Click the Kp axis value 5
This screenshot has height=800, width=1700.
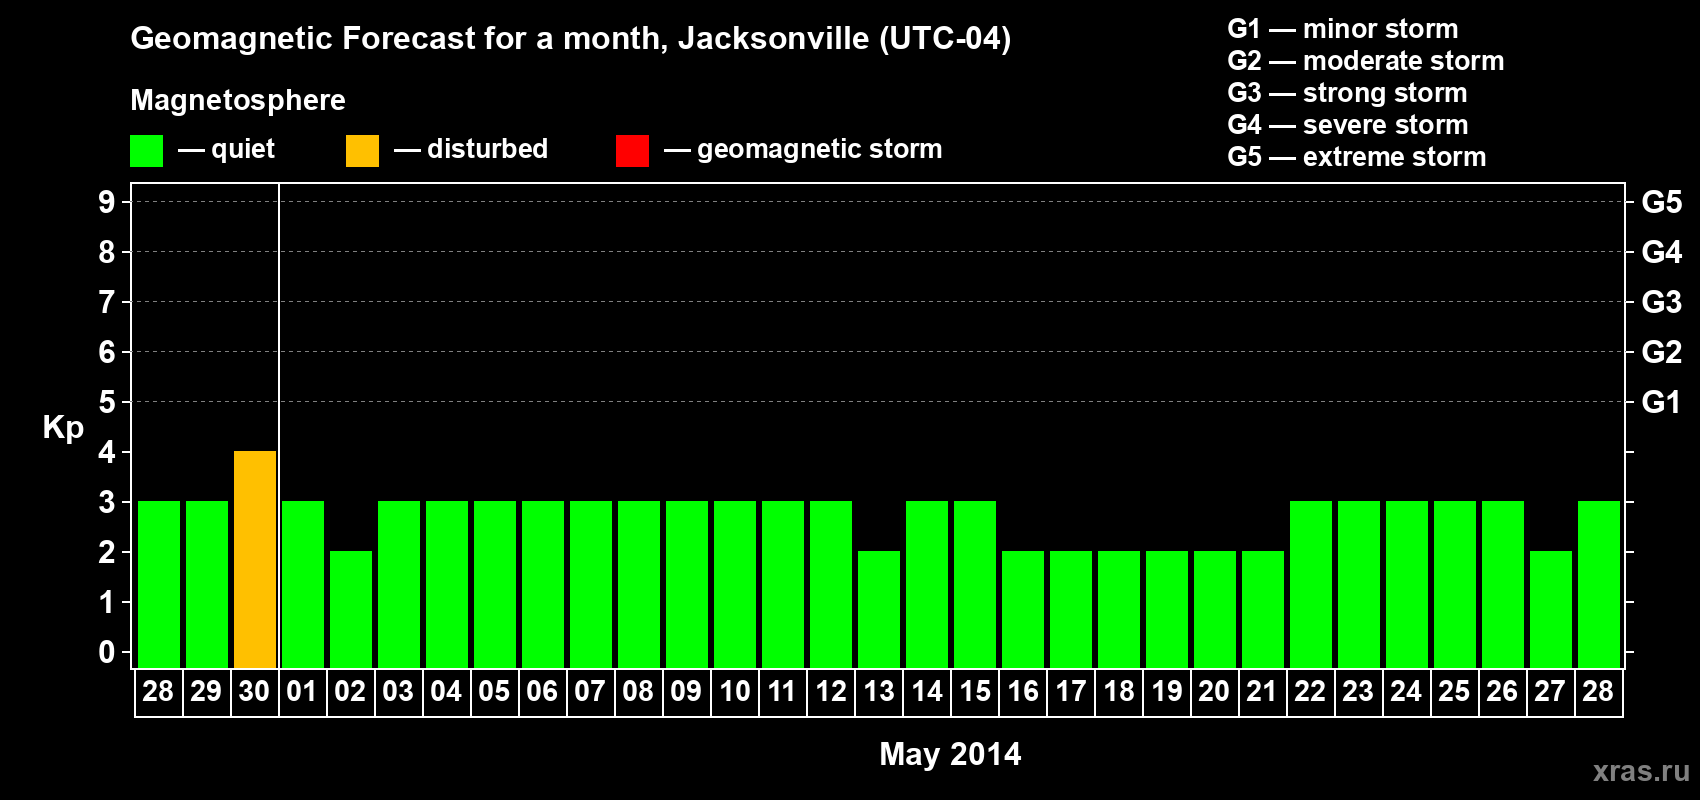pos(107,402)
